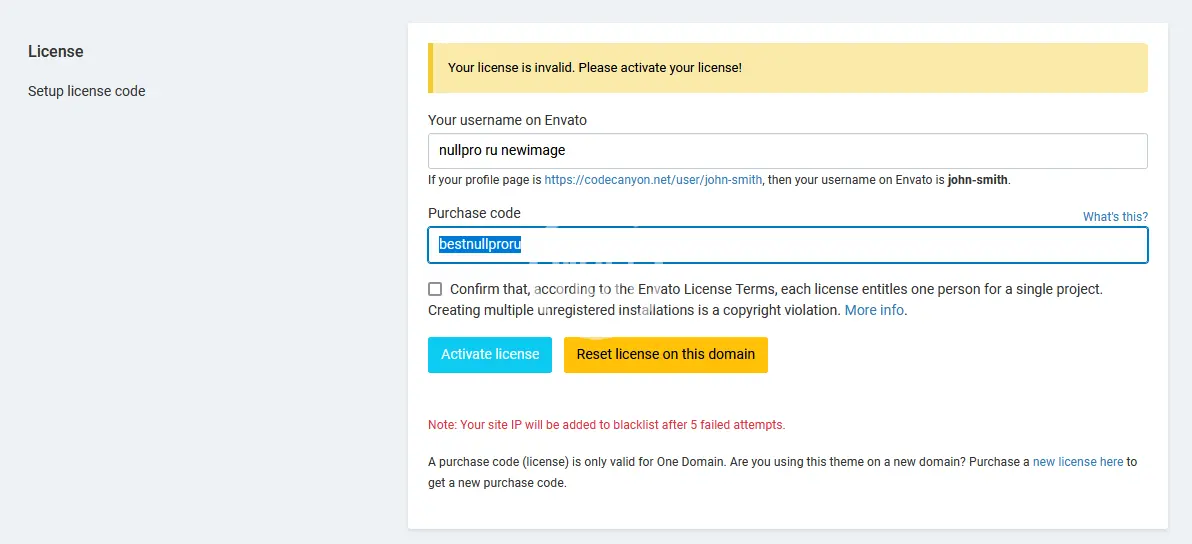
Task: Open the More info link
Action: [874, 310]
